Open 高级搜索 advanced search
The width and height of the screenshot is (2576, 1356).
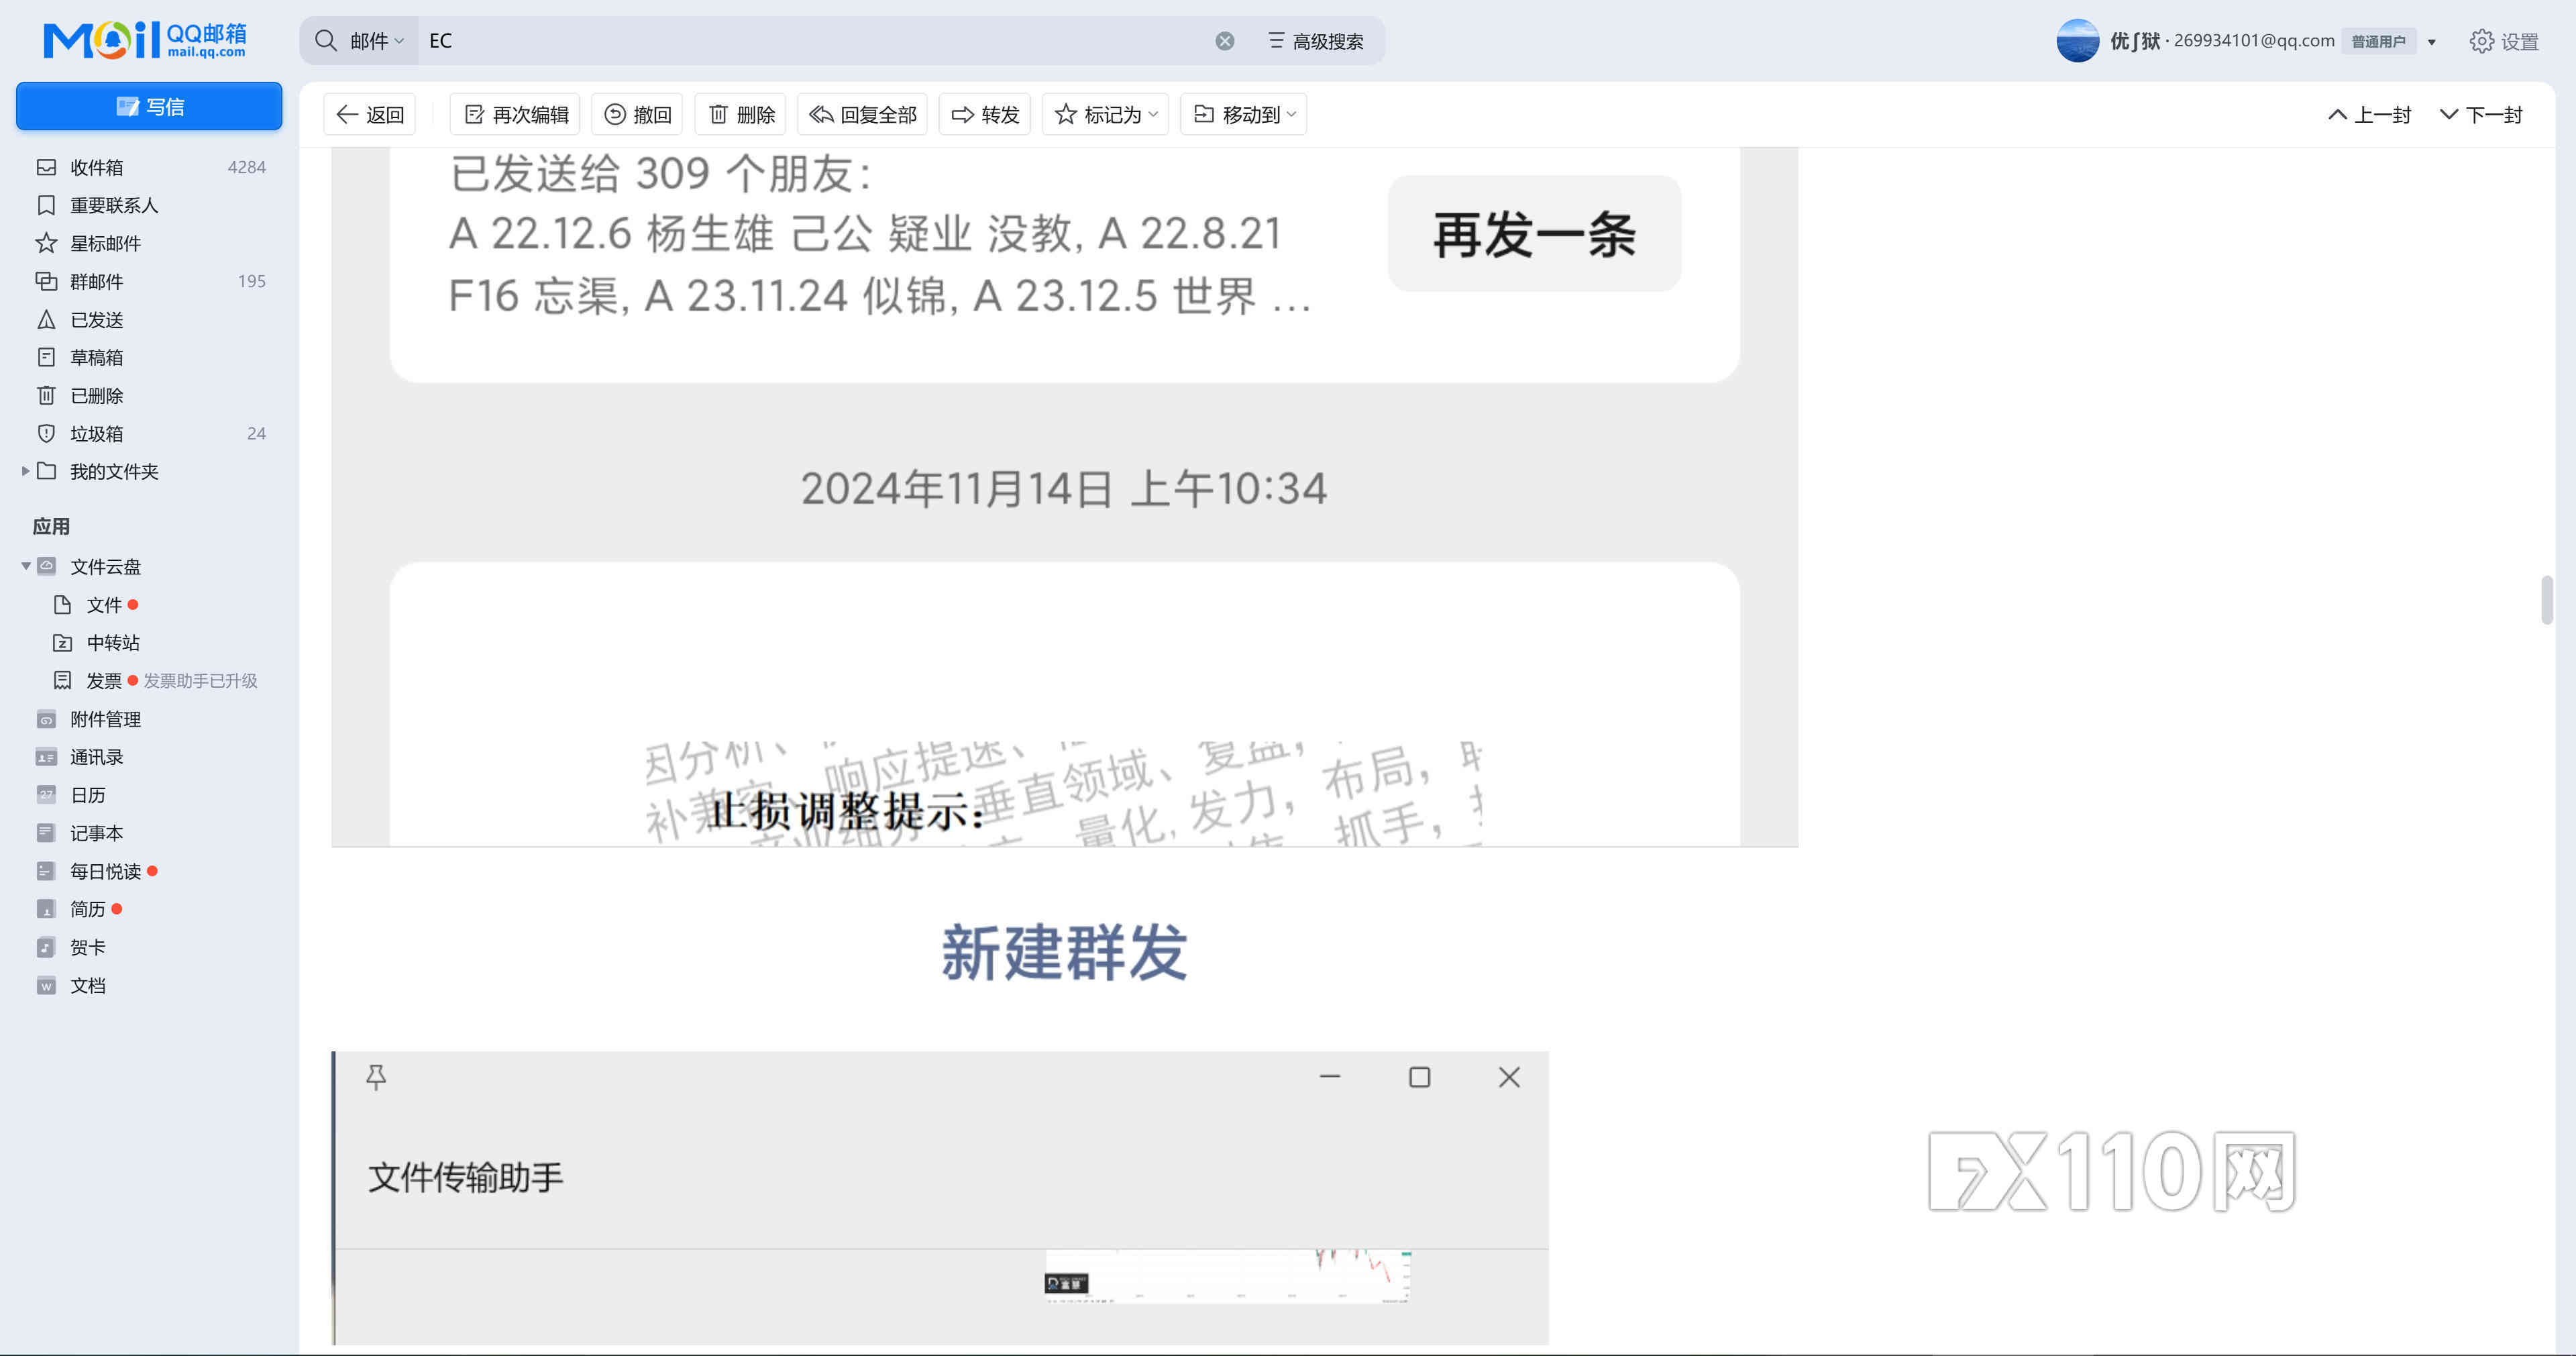1316,41
